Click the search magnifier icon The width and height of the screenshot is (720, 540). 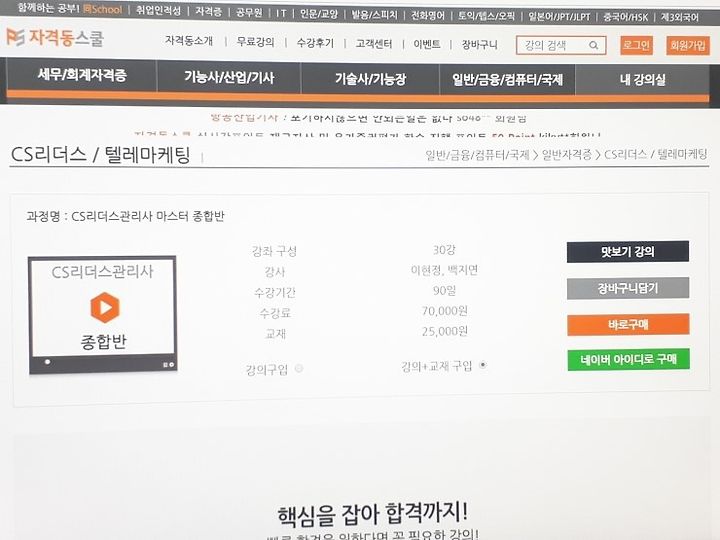tap(593, 45)
